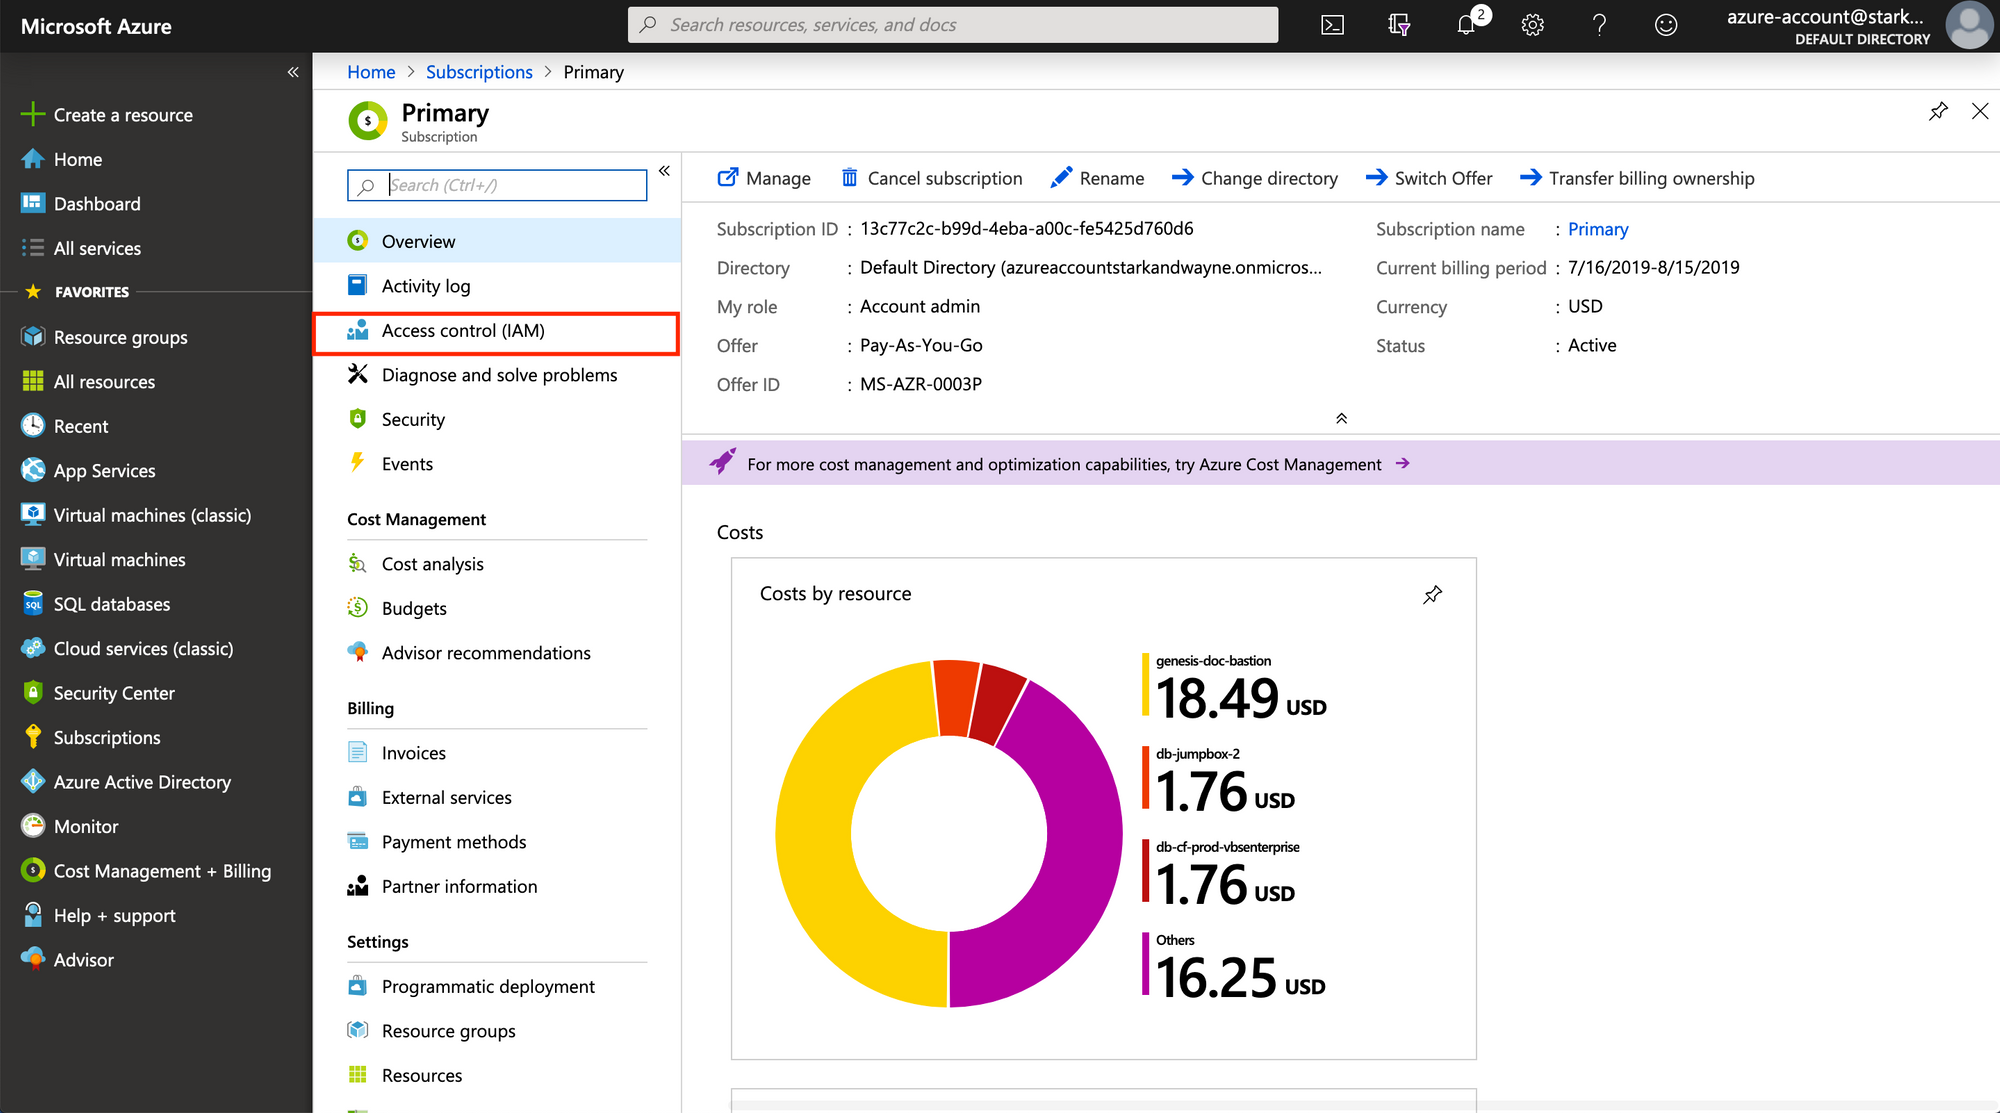Open Access control (IAM)
Image resolution: width=2000 pixels, height=1113 pixels.
click(497, 331)
